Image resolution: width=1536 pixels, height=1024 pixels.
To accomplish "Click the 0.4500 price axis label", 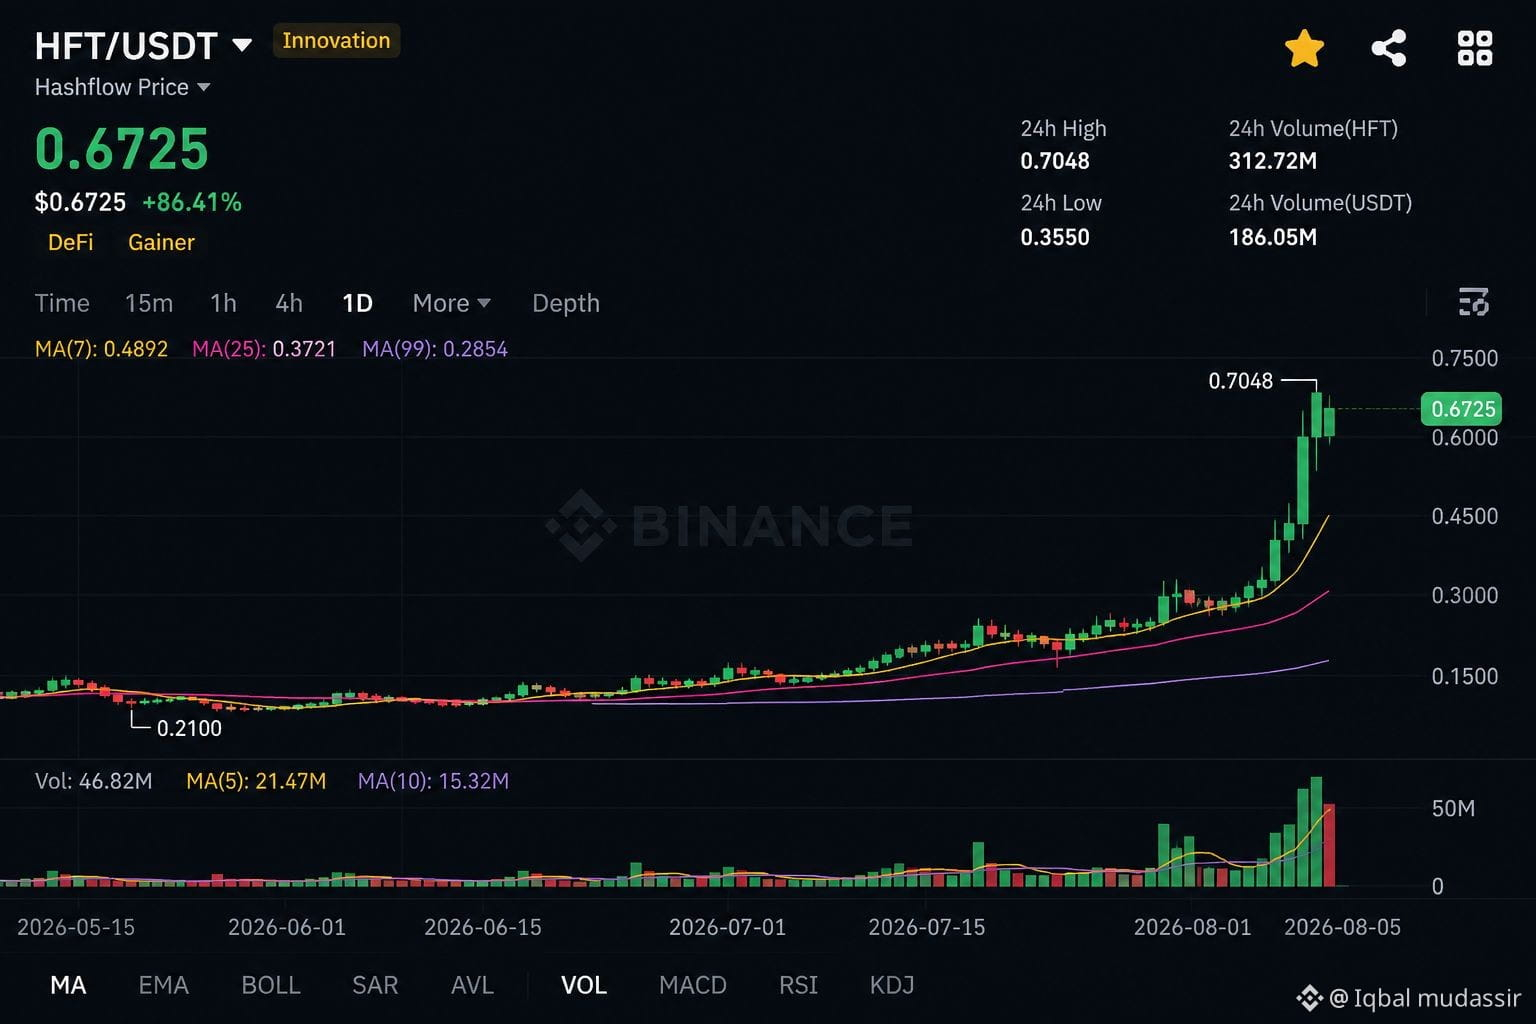I will (x=1465, y=516).
